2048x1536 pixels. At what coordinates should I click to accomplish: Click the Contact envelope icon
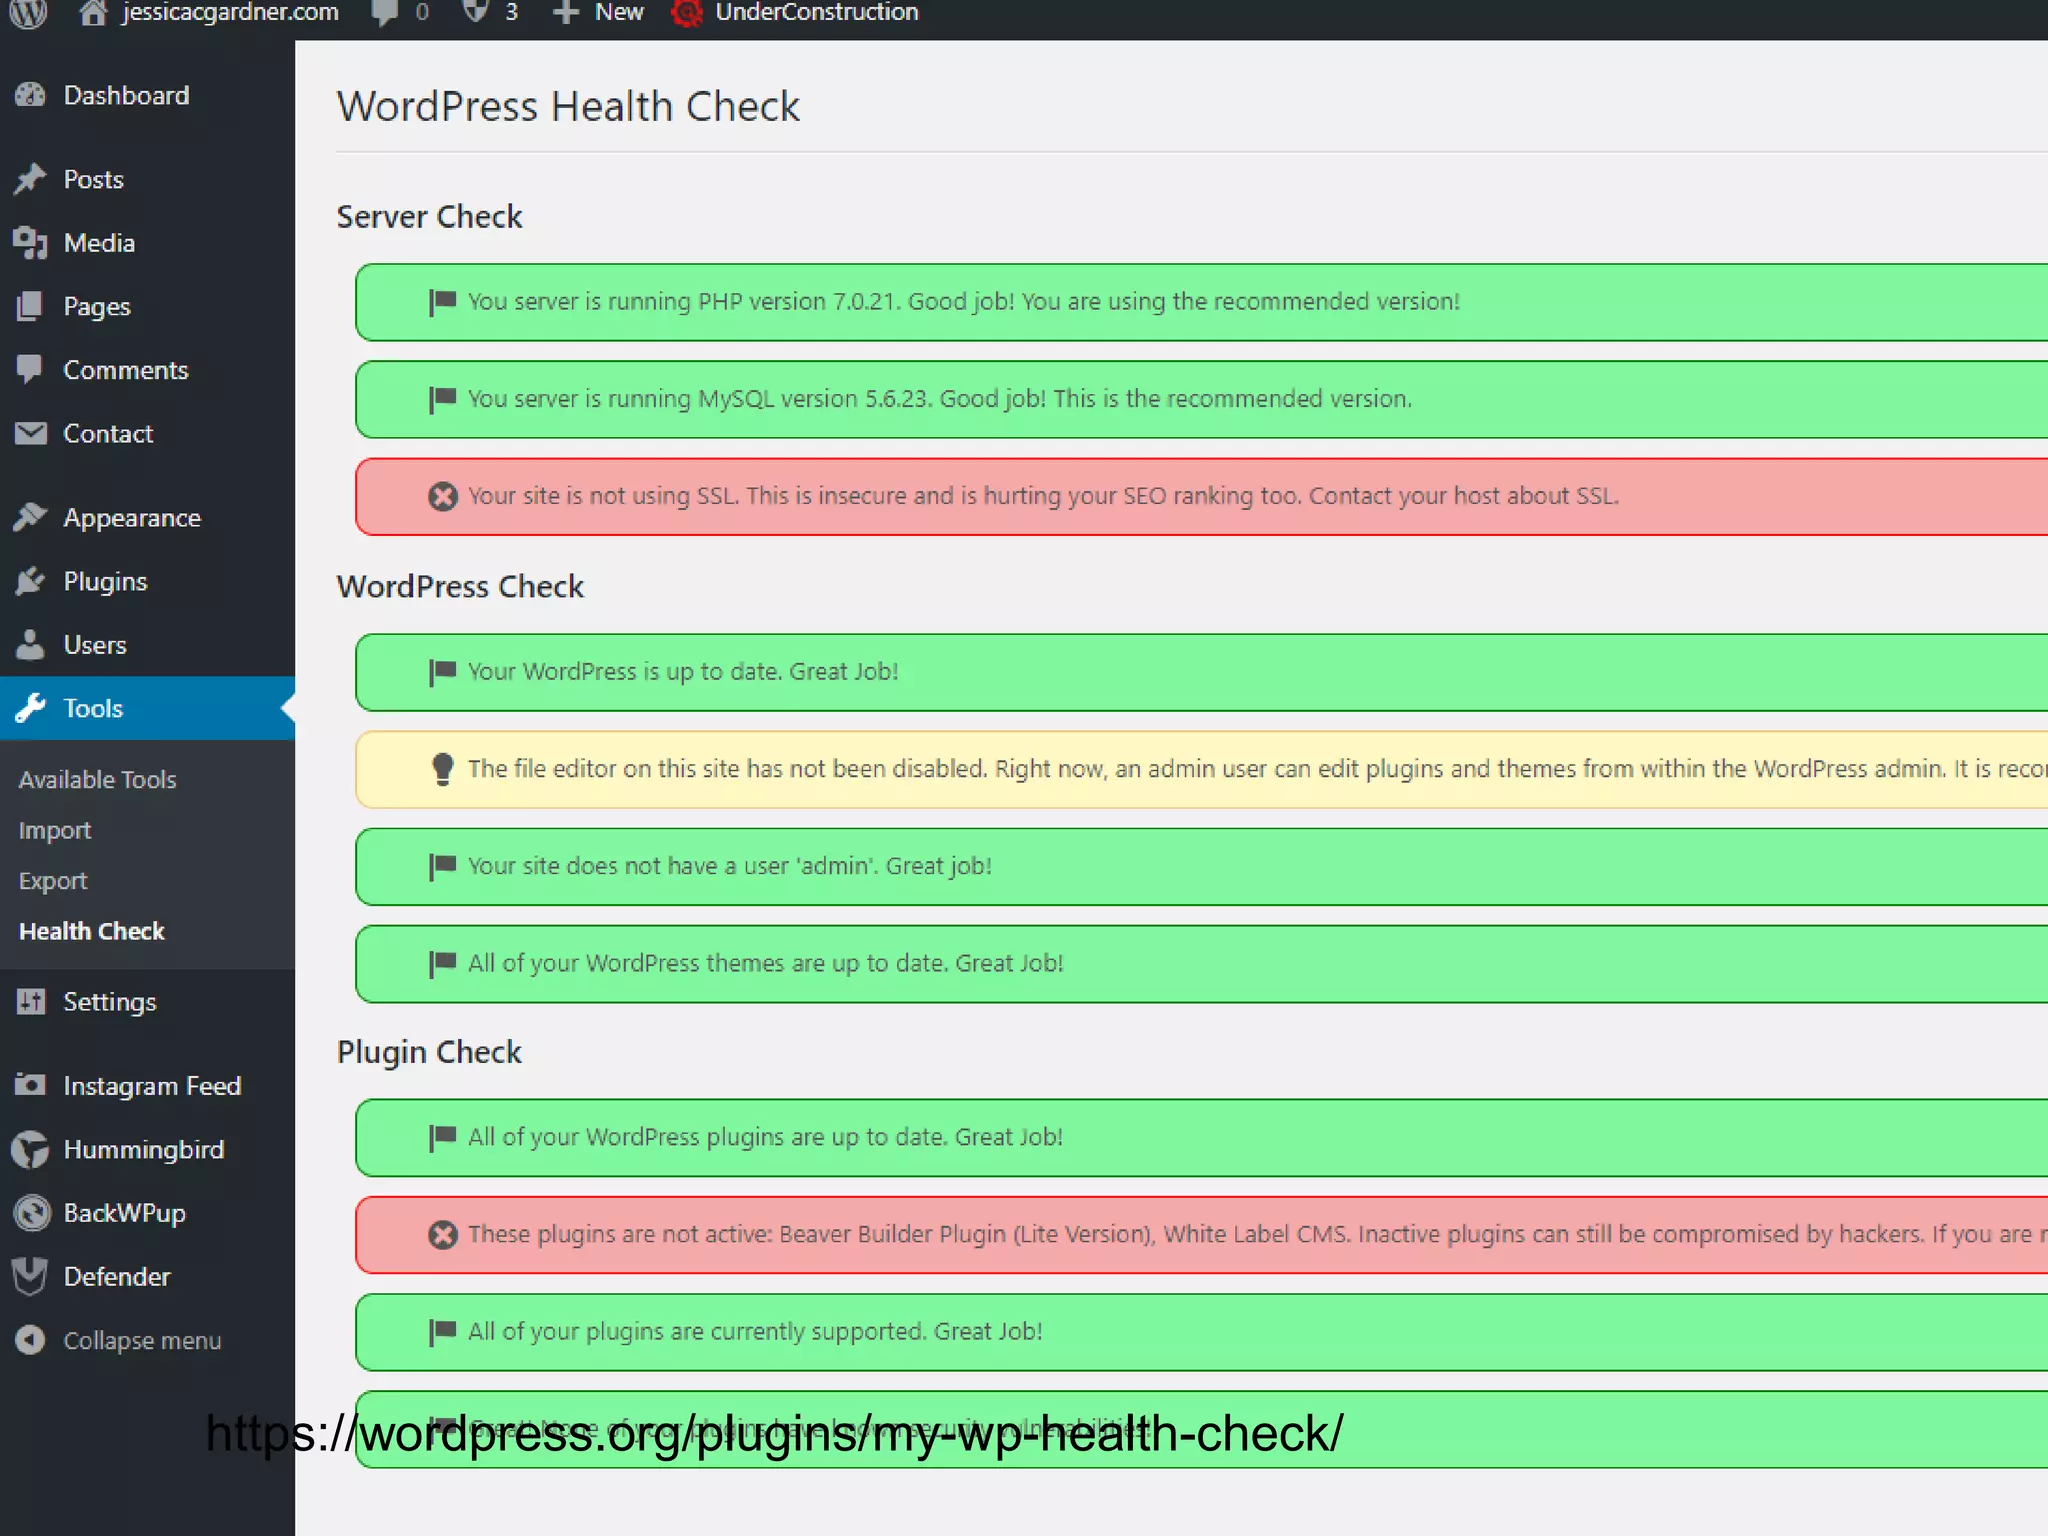(31, 433)
